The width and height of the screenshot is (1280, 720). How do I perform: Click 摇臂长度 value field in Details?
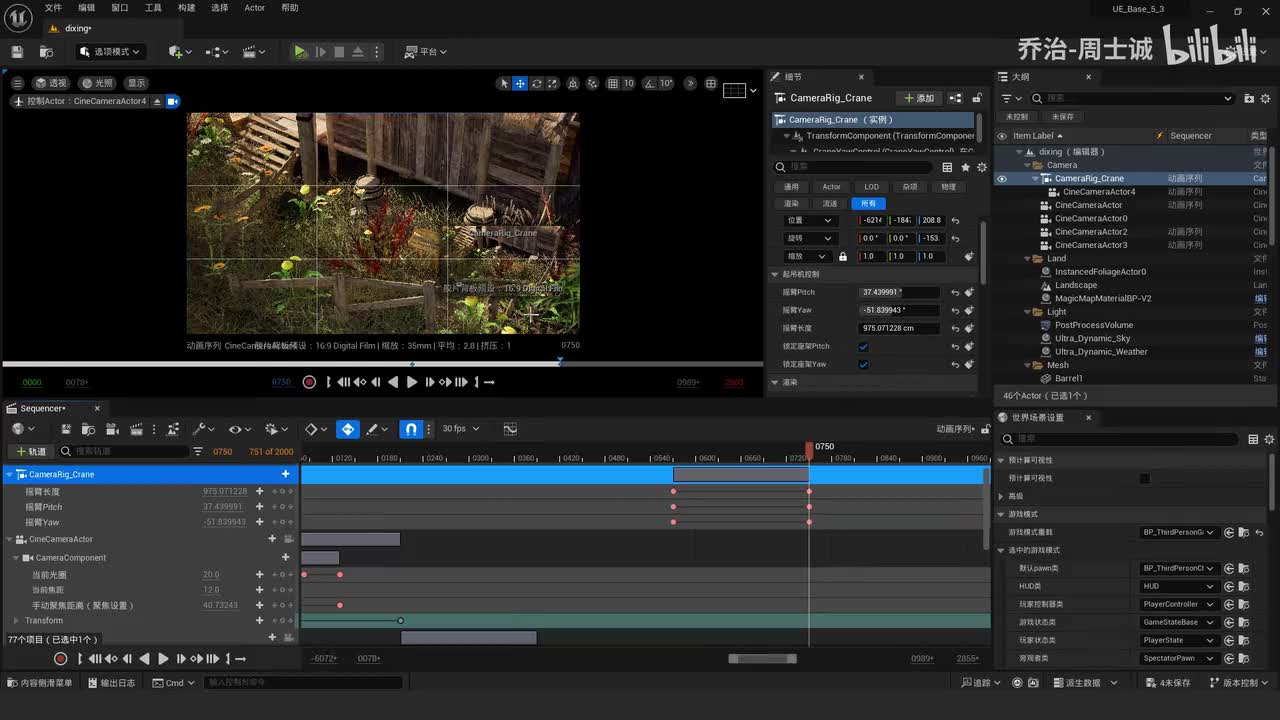tap(900, 328)
